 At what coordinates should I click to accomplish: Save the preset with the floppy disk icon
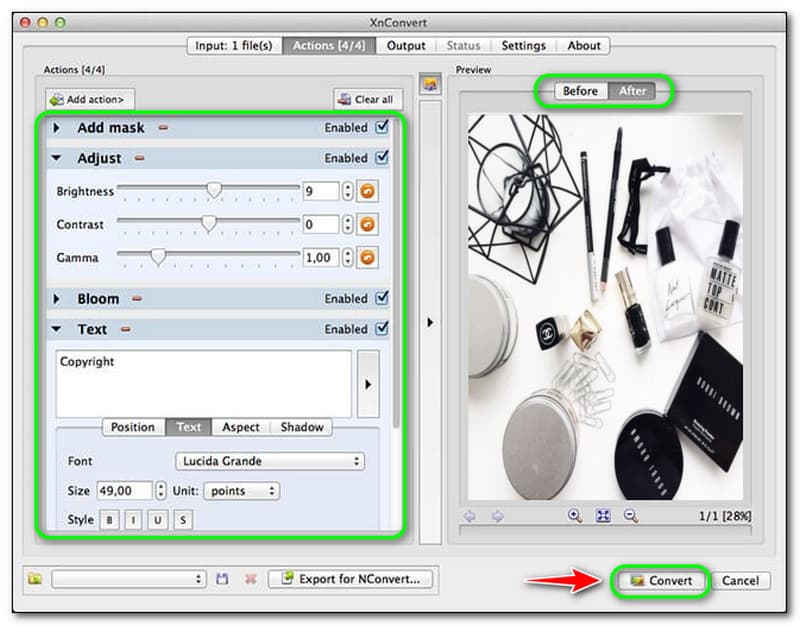tap(222, 579)
